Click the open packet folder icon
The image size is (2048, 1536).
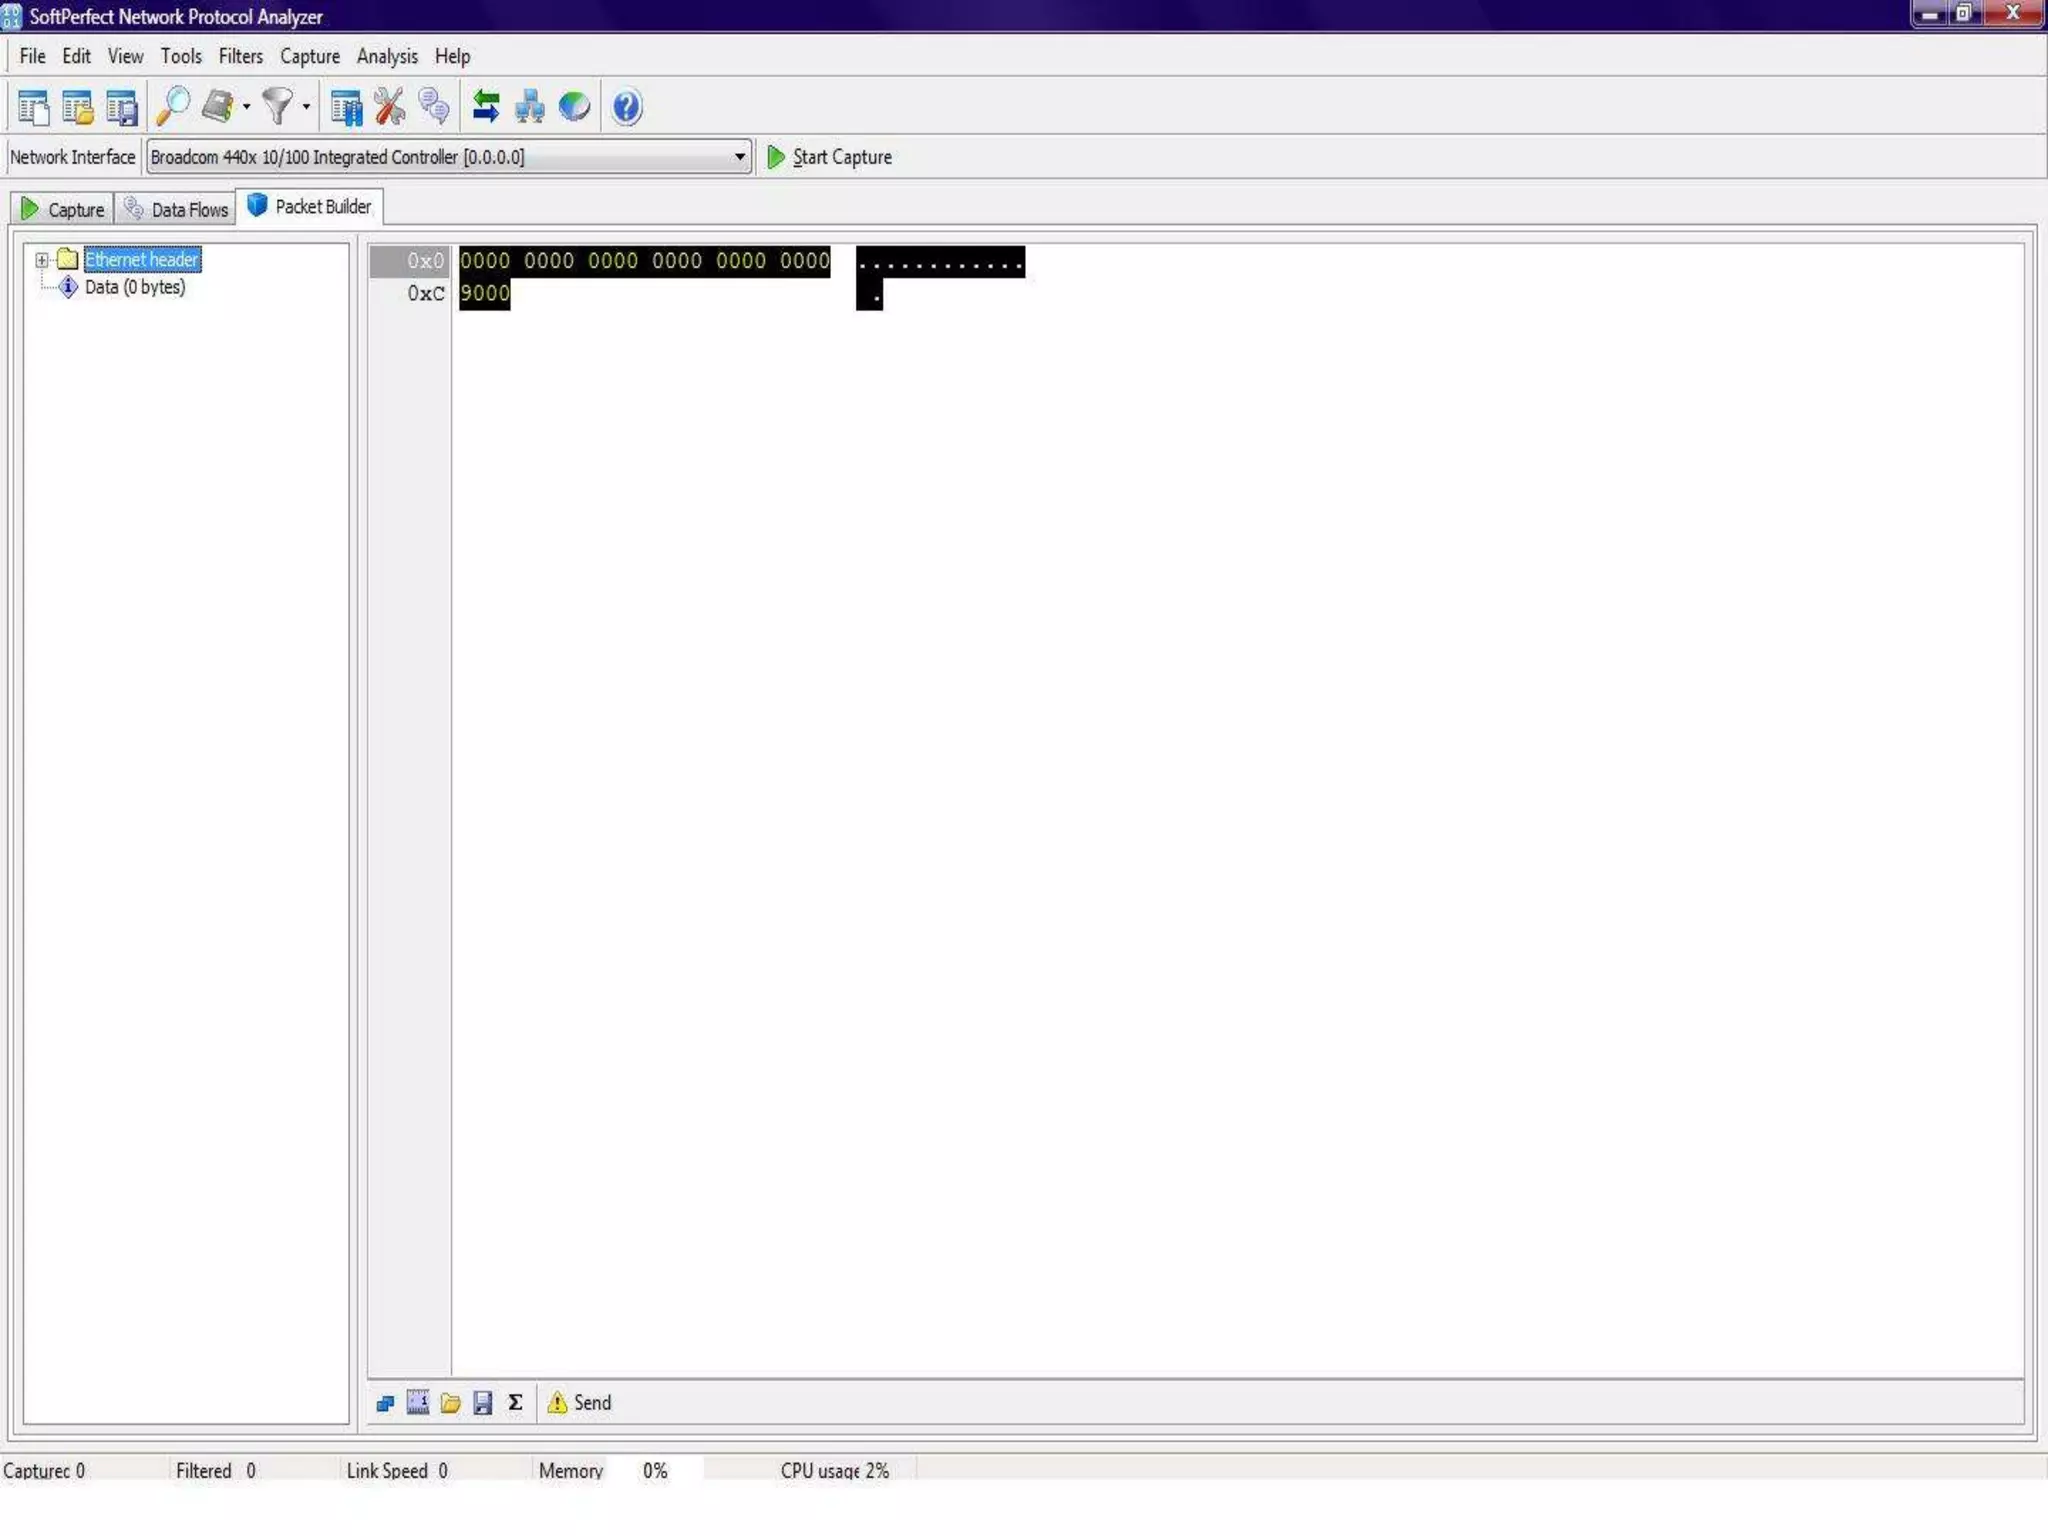click(450, 1403)
